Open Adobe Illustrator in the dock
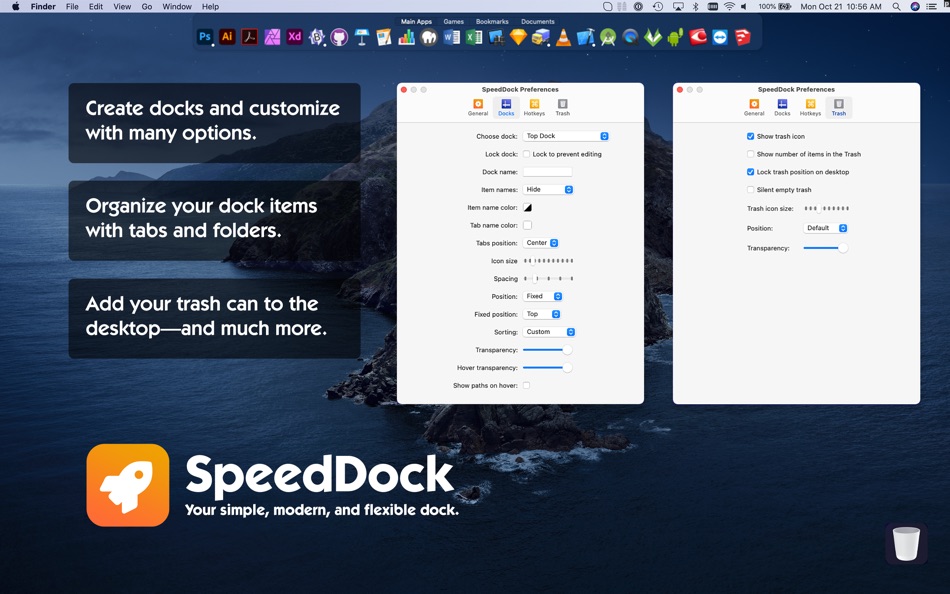This screenshot has height=594, width=950. pyautogui.click(x=227, y=37)
